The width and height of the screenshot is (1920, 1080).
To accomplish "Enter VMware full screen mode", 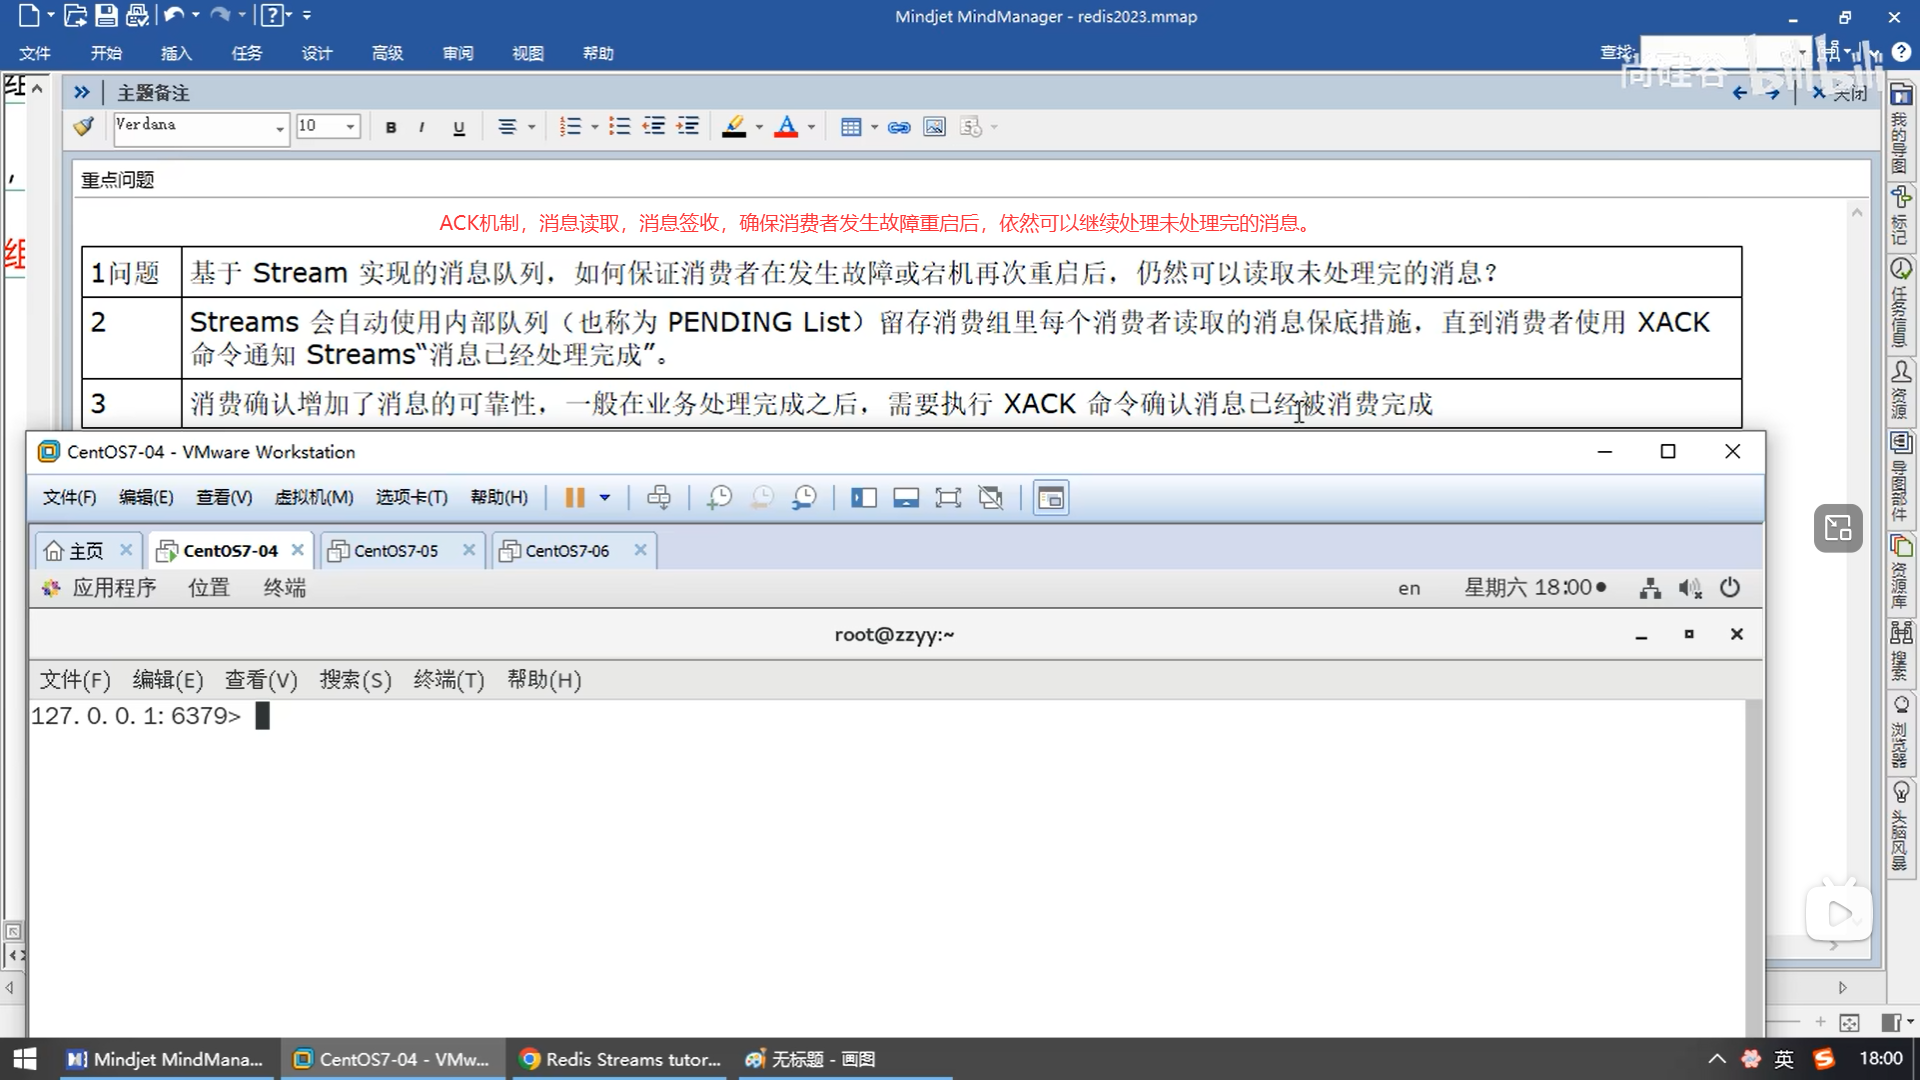I will 947,498.
